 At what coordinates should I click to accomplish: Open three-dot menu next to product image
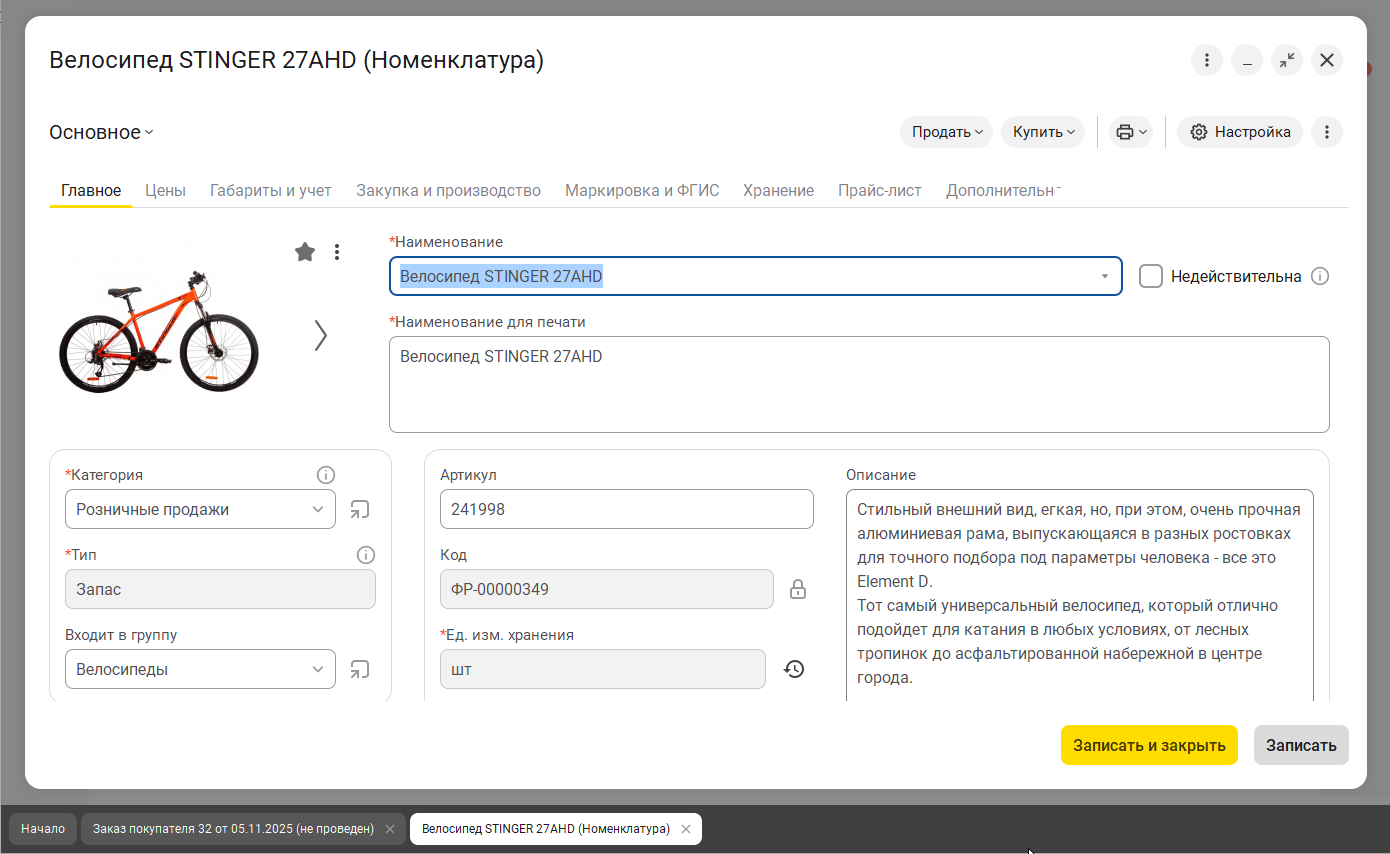pyautogui.click(x=337, y=252)
